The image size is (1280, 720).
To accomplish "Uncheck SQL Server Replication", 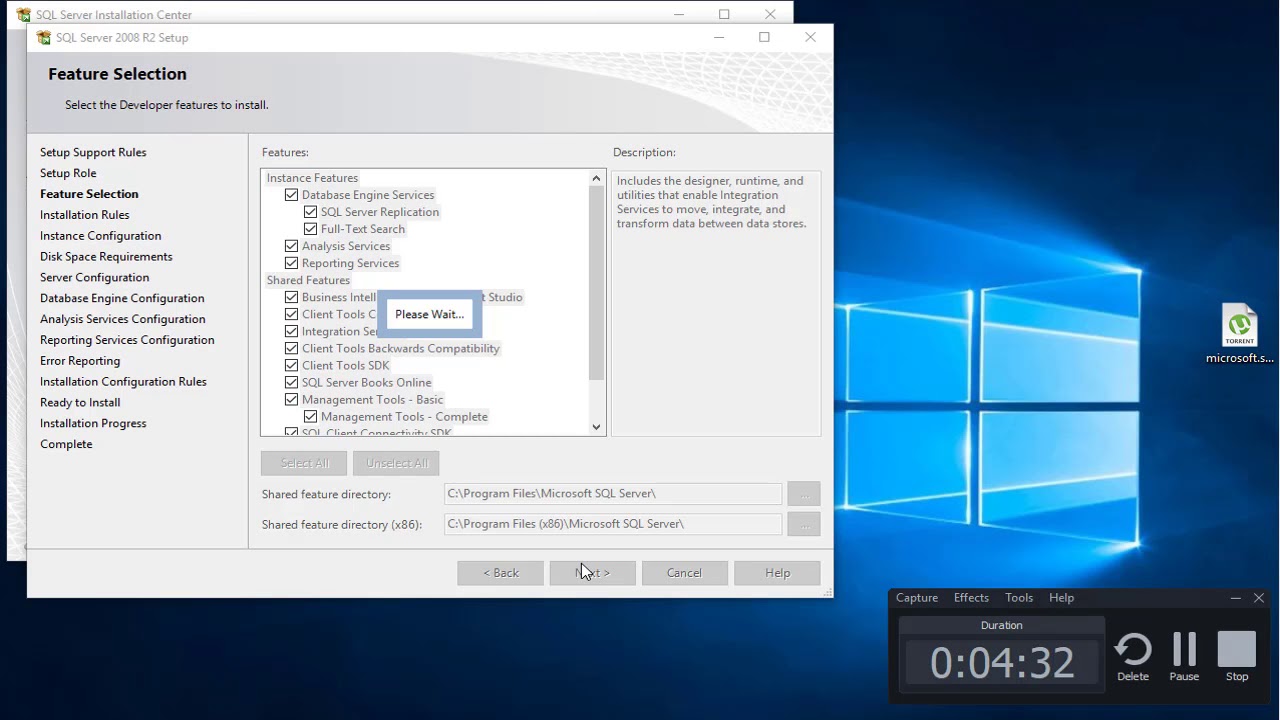I will (310, 212).
